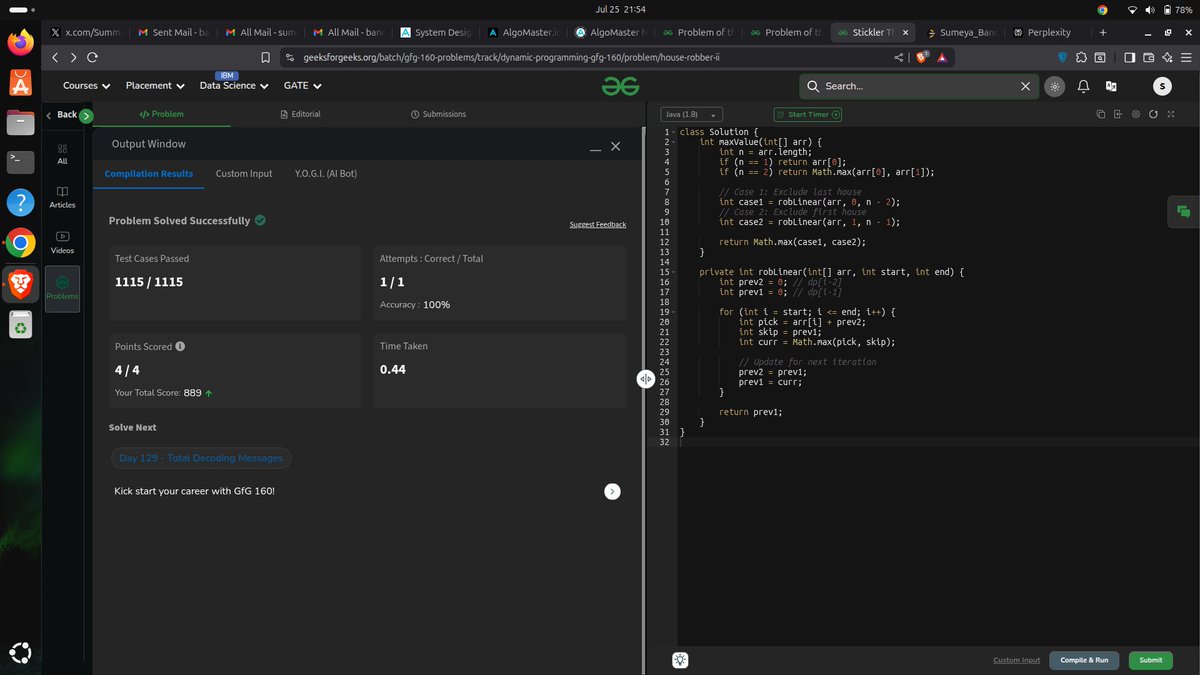Screen dimensions: 1200x675
Task: Reload the browser page
Action: (x=92, y=58)
